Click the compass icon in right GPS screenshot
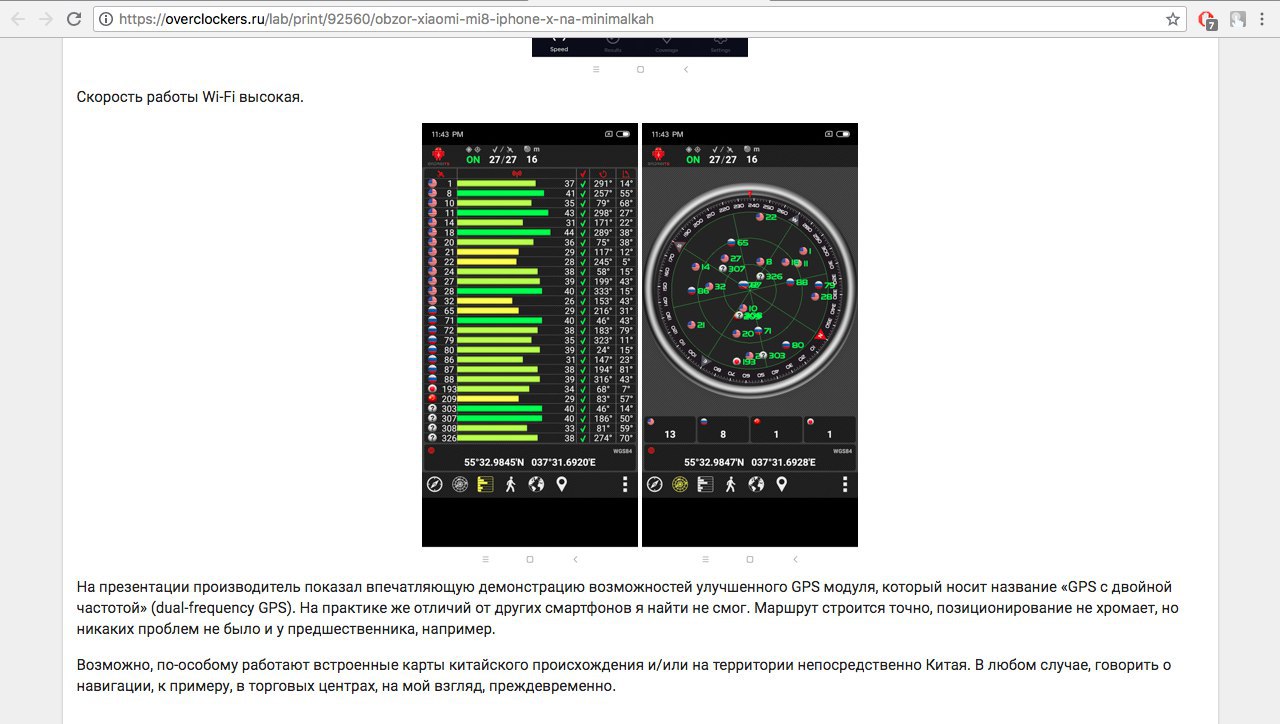Image resolution: width=1280 pixels, height=724 pixels. pos(654,484)
